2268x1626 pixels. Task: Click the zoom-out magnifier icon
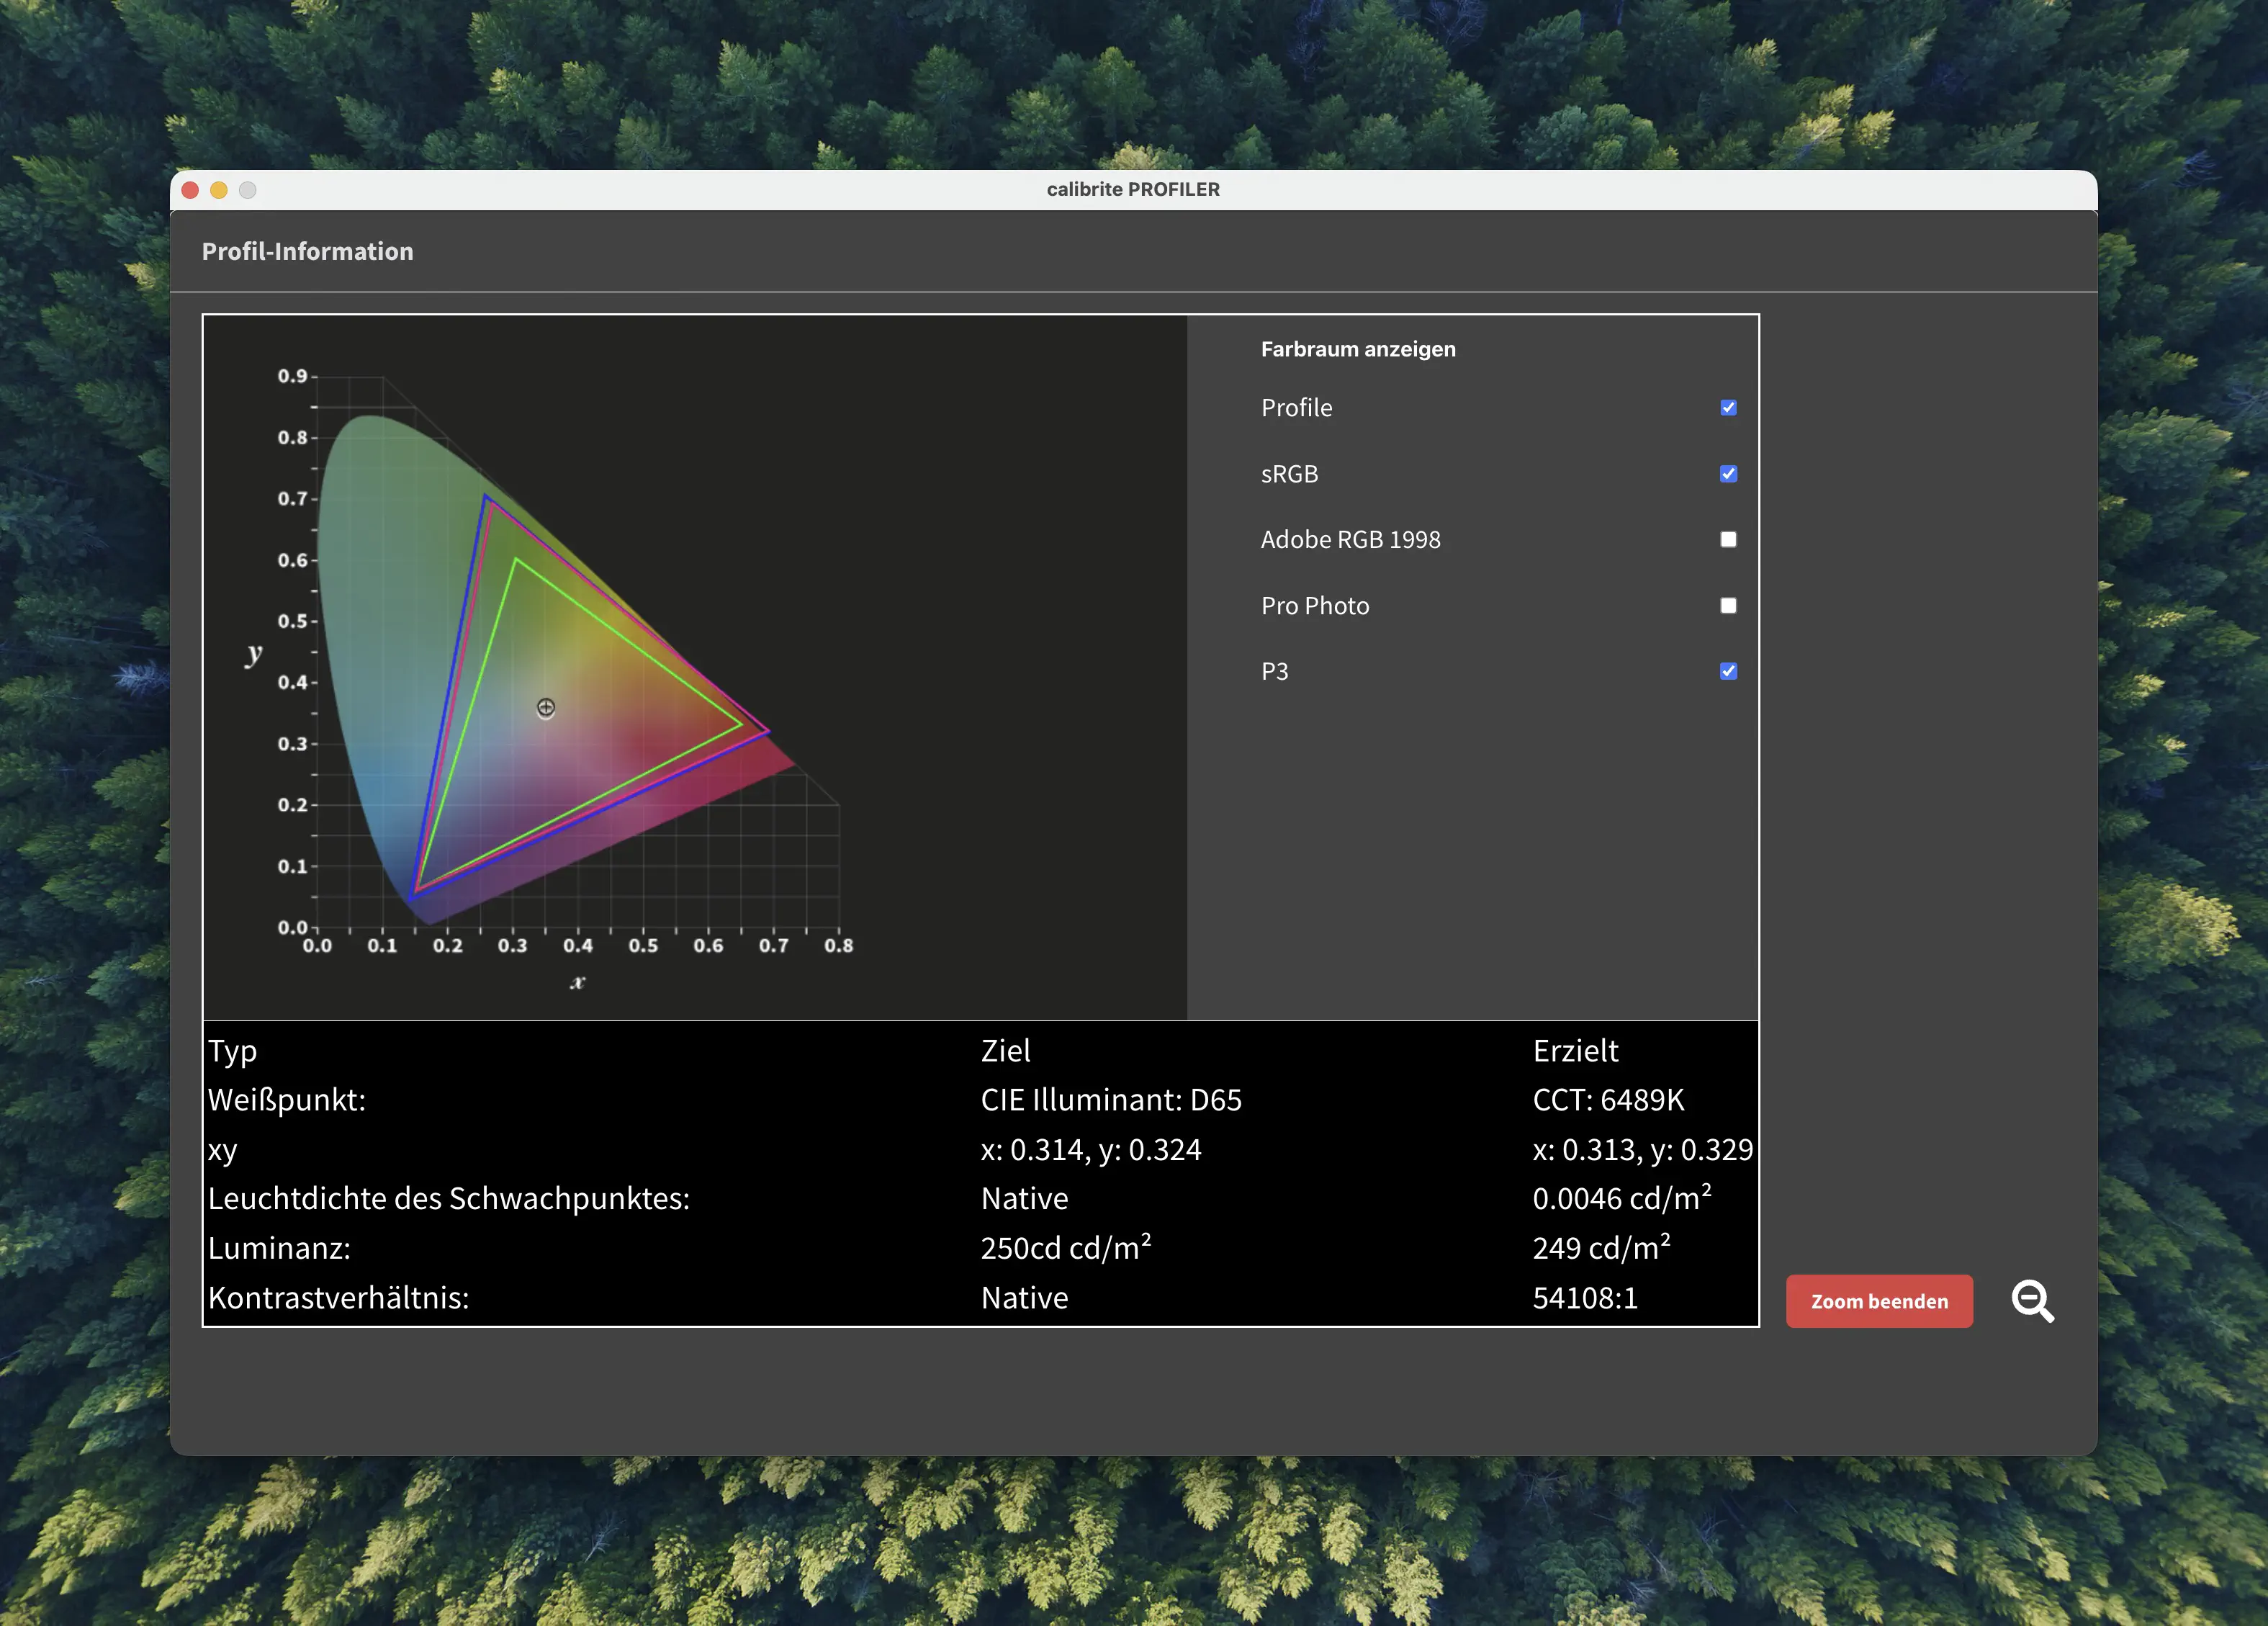point(2032,1301)
